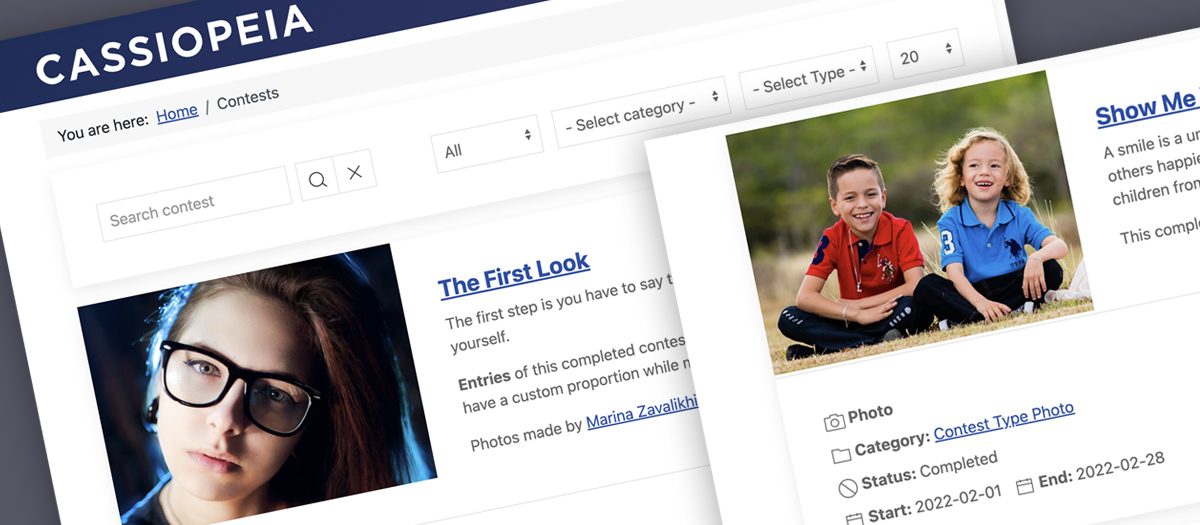This screenshot has height=525, width=1200.
Task: Click the camera icon beside Photo
Action: coord(834,422)
